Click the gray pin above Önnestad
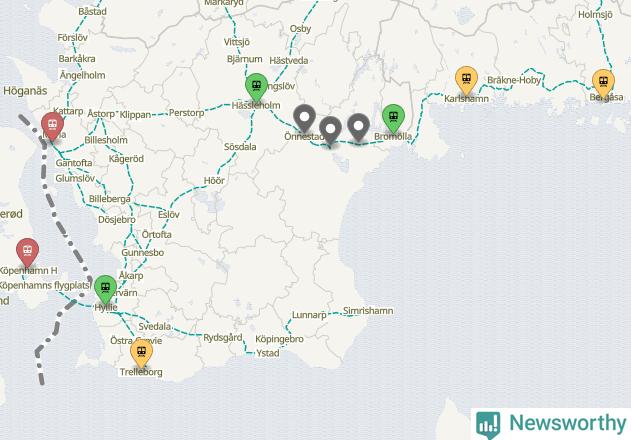The image size is (631, 440). pos(305,118)
